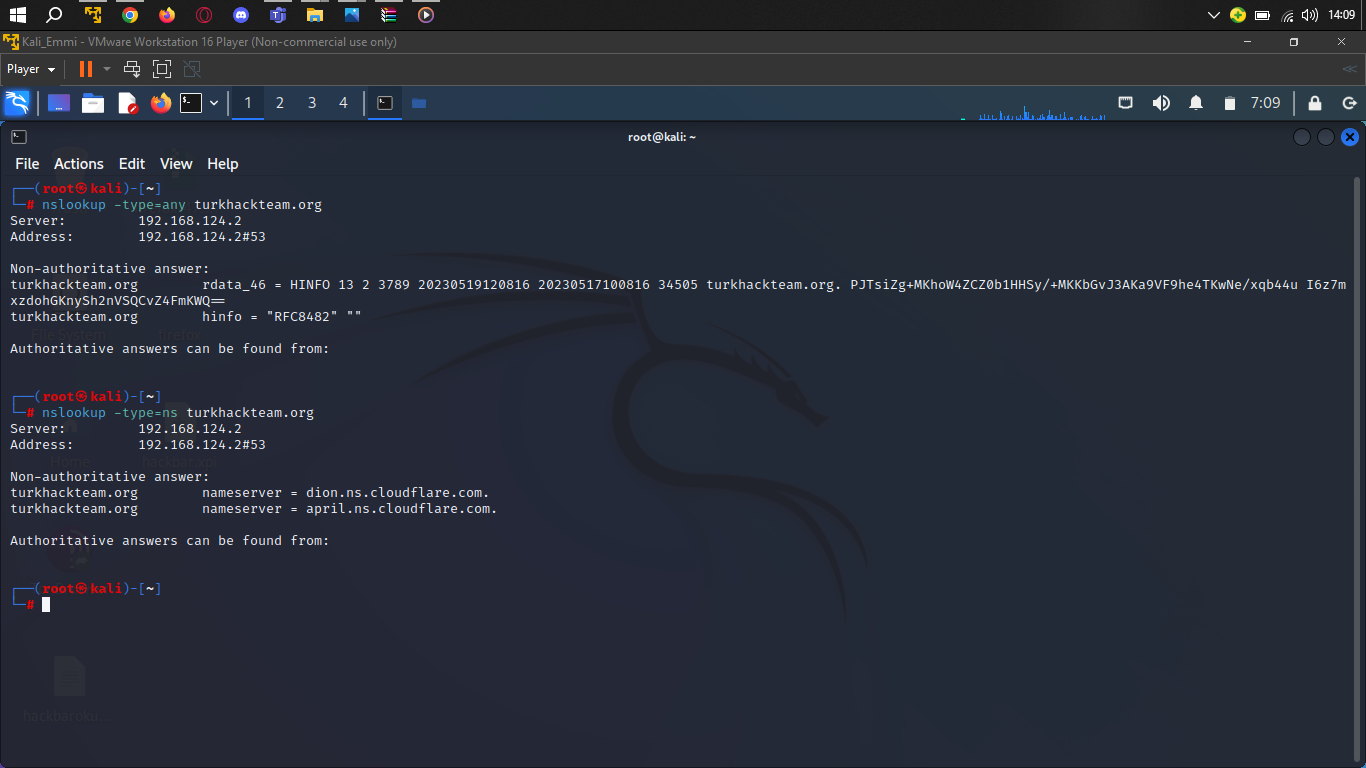
Task: Open VMware Player from Windows taskbar
Action: [93, 15]
